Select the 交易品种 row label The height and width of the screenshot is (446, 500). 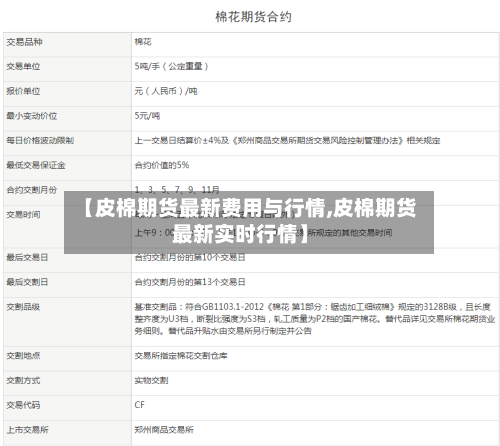[24, 42]
